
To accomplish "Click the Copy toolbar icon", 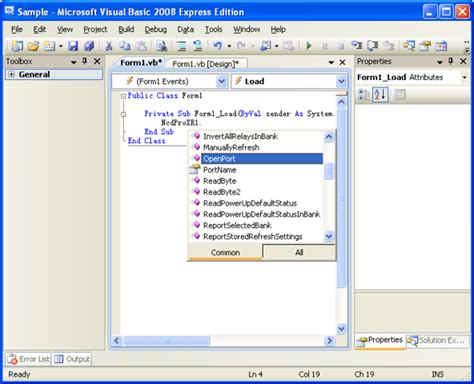I will tap(125, 46).
